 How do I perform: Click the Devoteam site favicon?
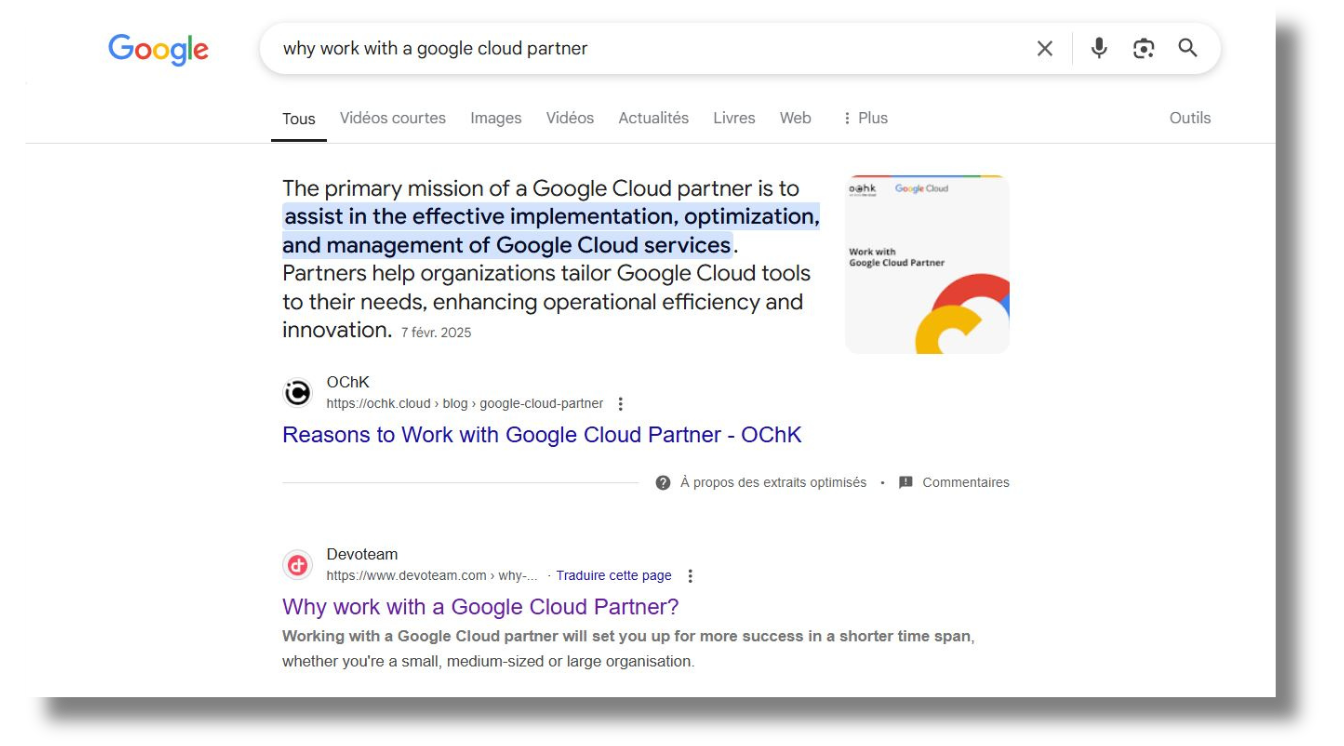tap(298, 565)
